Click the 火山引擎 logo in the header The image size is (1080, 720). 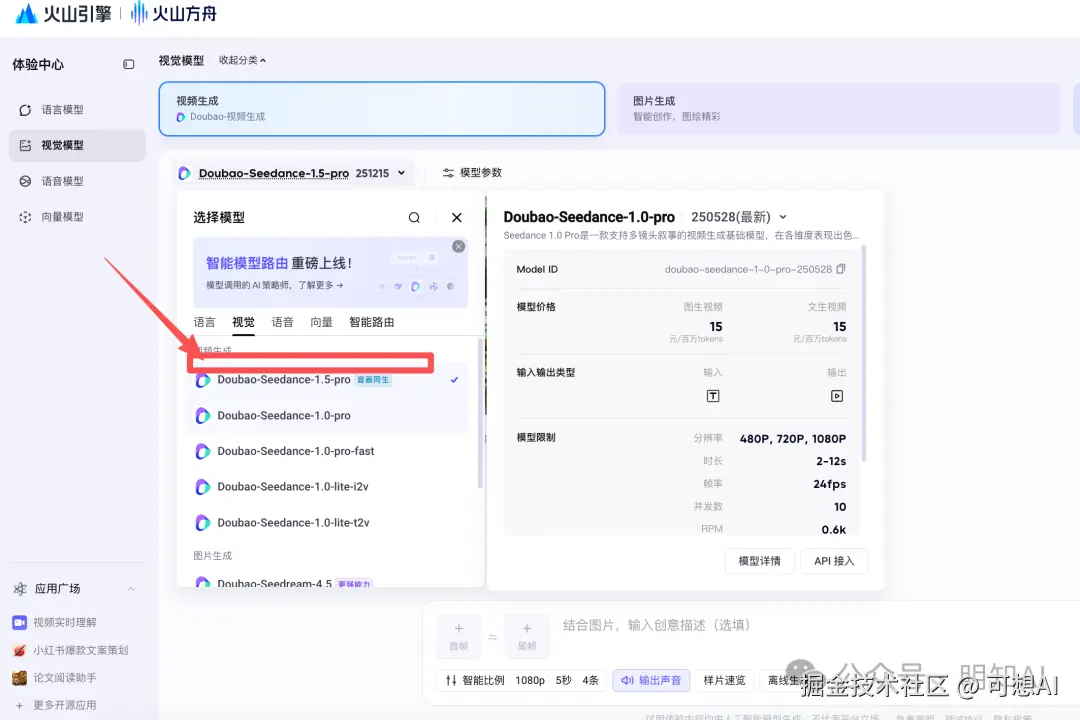click(x=63, y=13)
